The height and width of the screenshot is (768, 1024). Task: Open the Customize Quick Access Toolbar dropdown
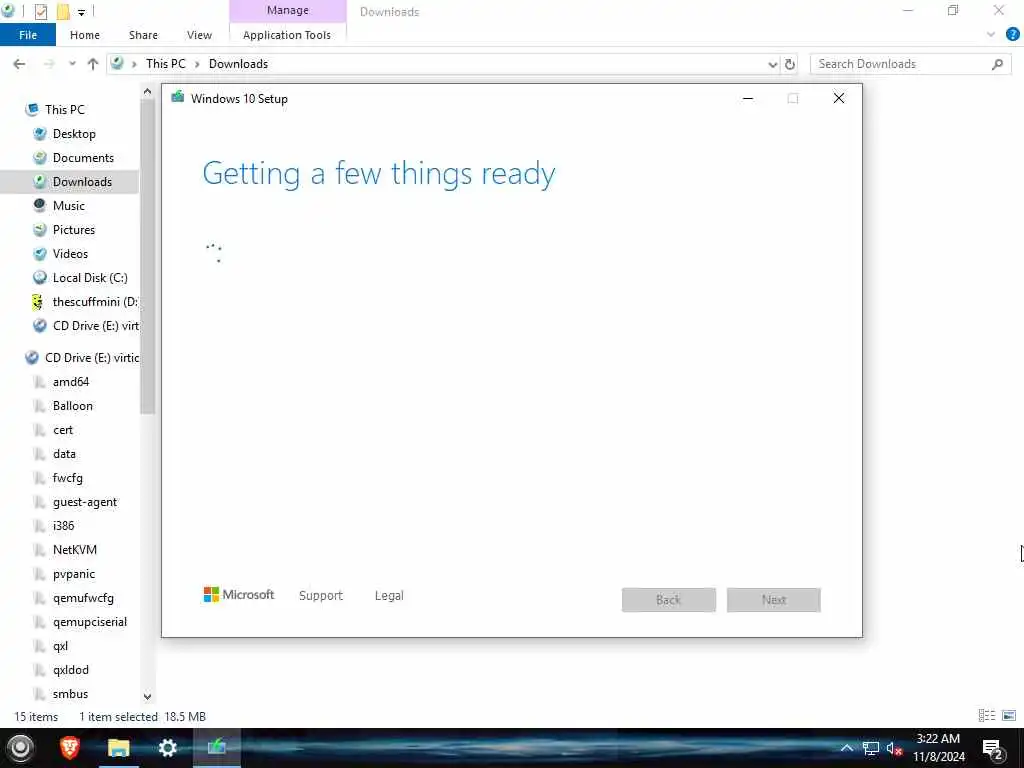click(x=81, y=12)
